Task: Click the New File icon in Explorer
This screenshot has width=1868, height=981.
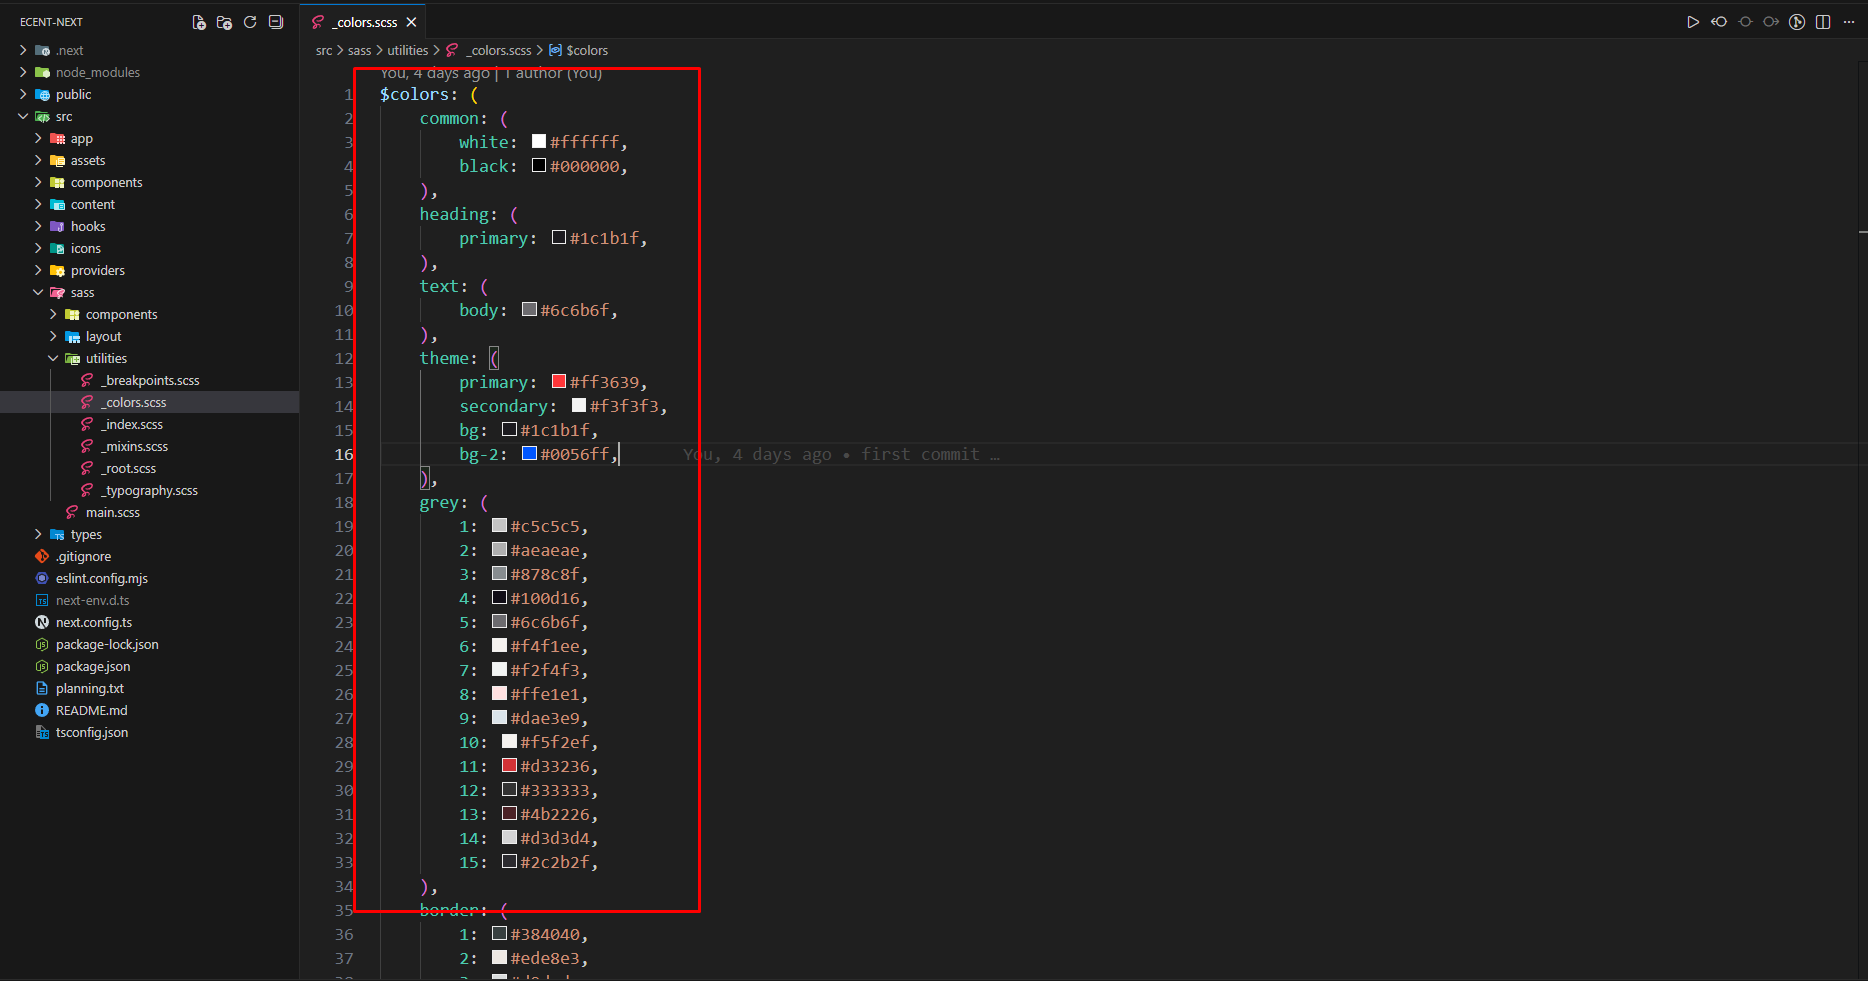Action: (x=199, y=22)
